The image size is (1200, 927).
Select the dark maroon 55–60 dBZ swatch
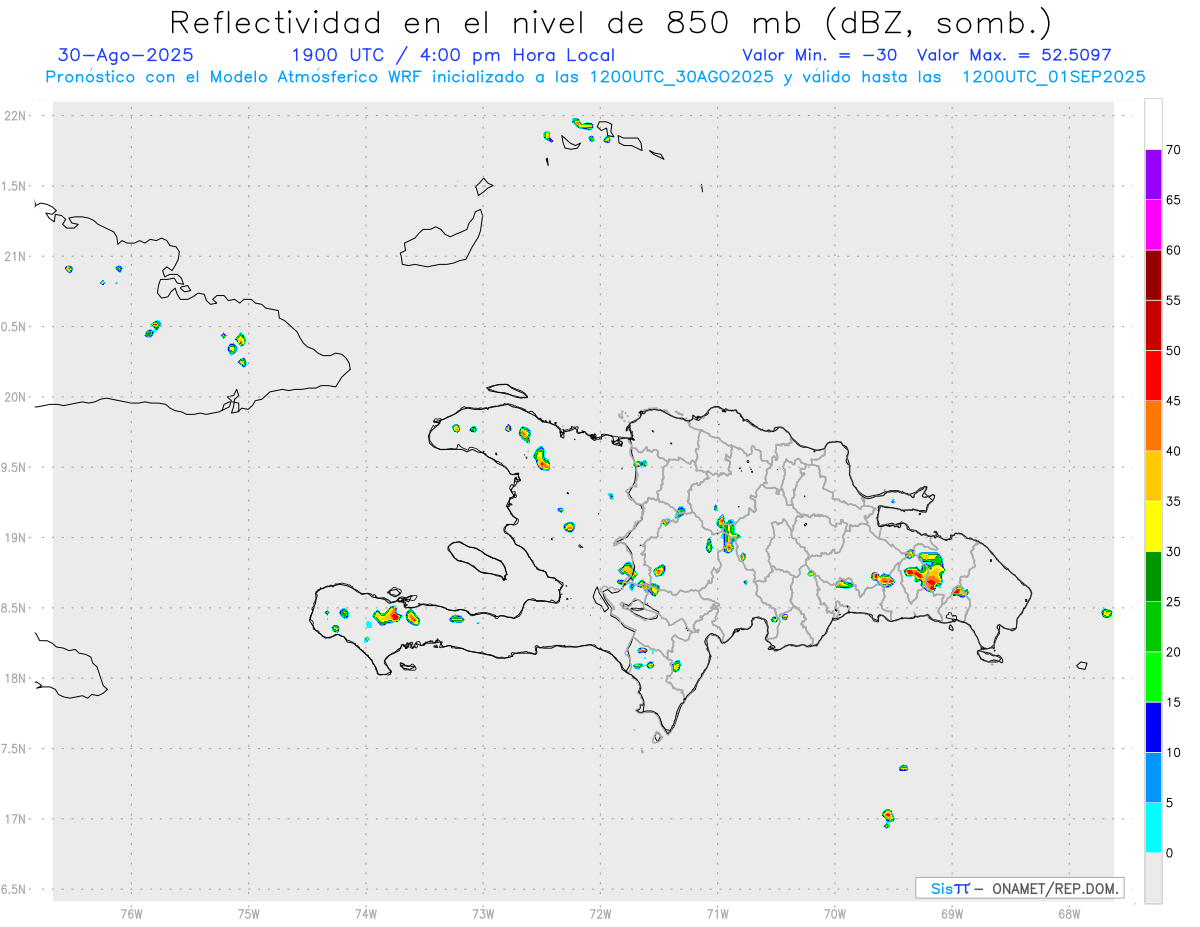[x=1153, y=275]
